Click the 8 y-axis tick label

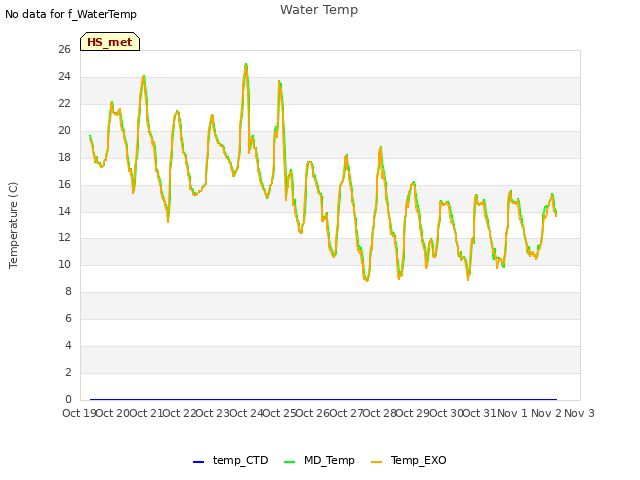click(68, 291)
